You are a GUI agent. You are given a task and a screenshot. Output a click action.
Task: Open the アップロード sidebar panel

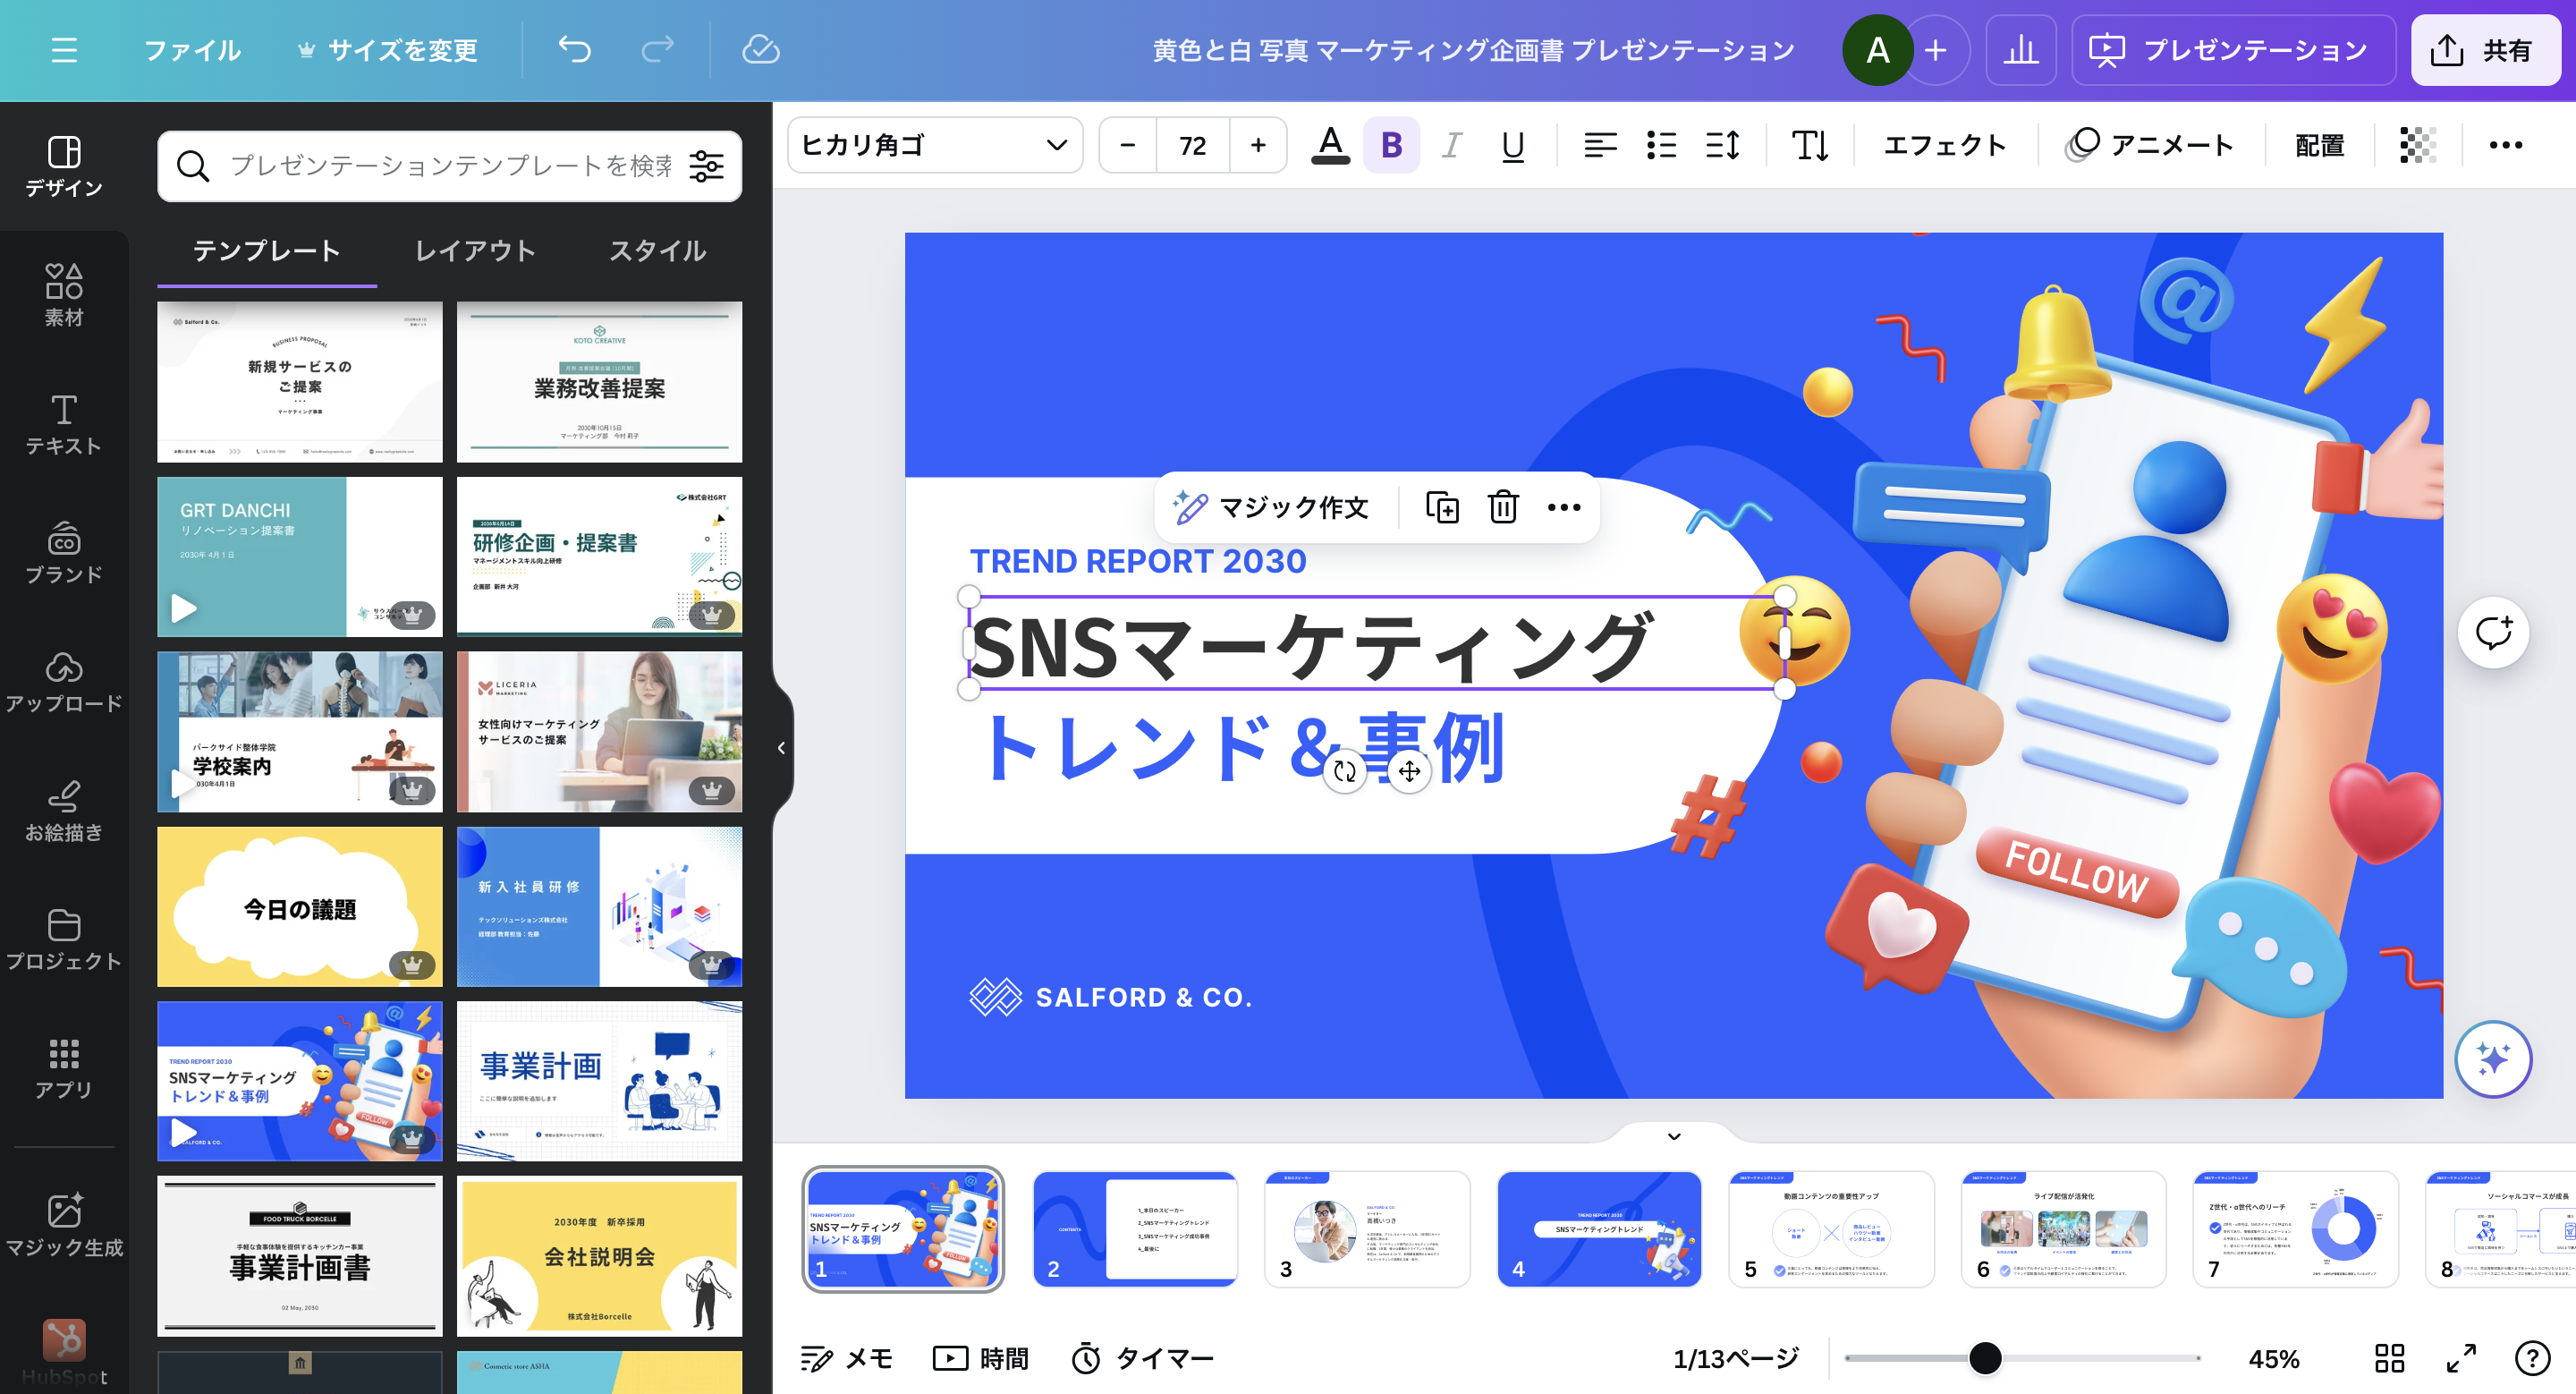pyautogui.click(x=64, y=682)
